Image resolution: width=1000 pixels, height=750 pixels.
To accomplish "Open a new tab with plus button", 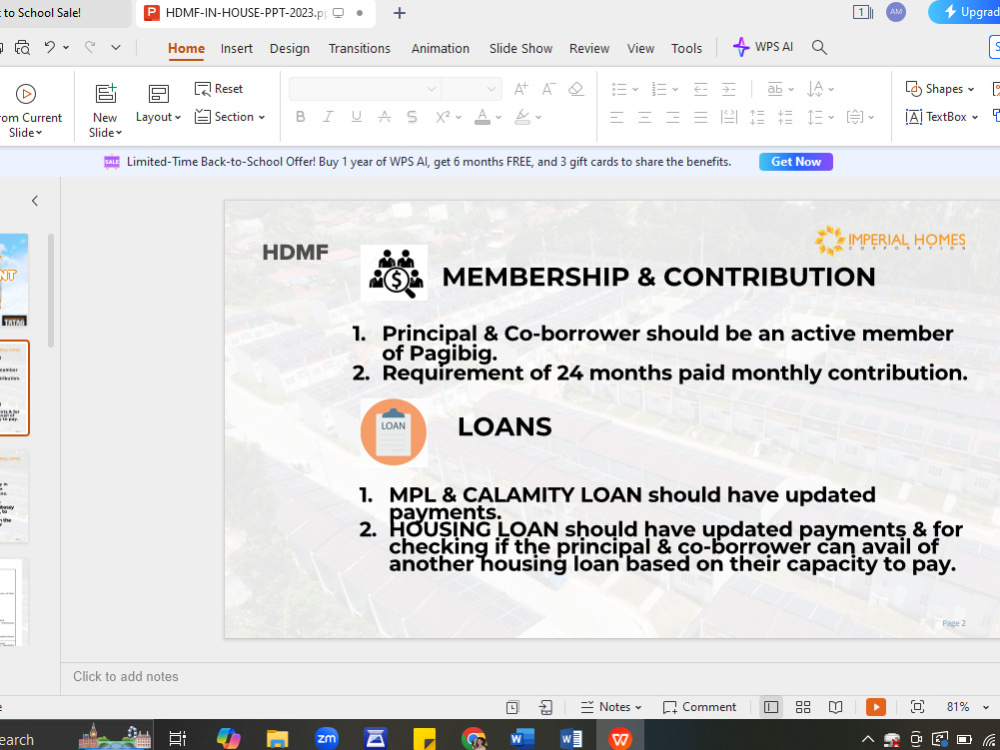I will (x=399, y=13).
